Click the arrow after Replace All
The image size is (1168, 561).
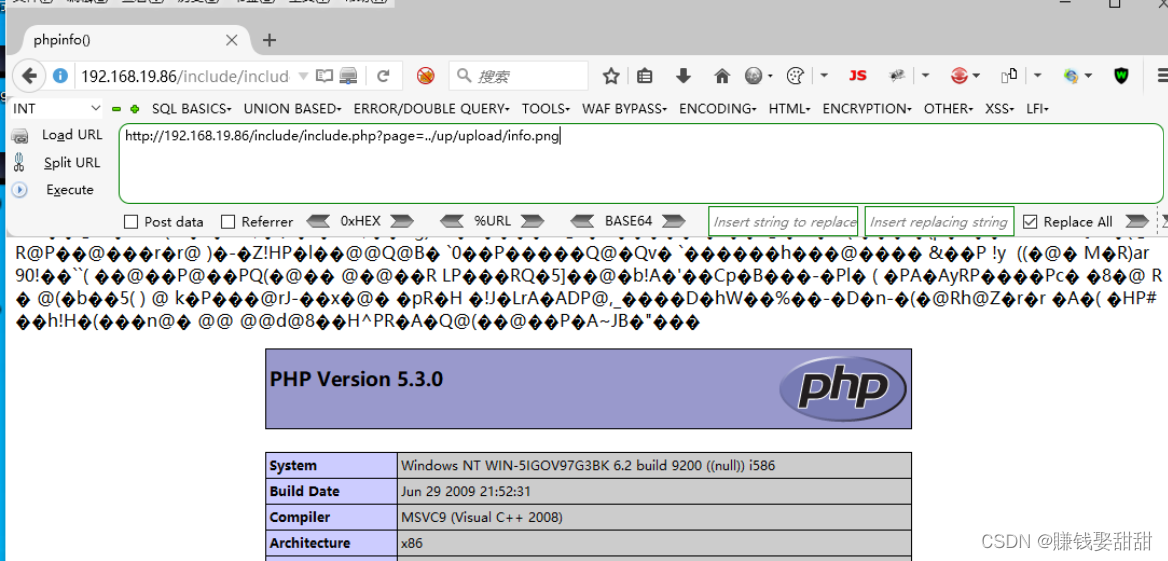[1137, 221]
